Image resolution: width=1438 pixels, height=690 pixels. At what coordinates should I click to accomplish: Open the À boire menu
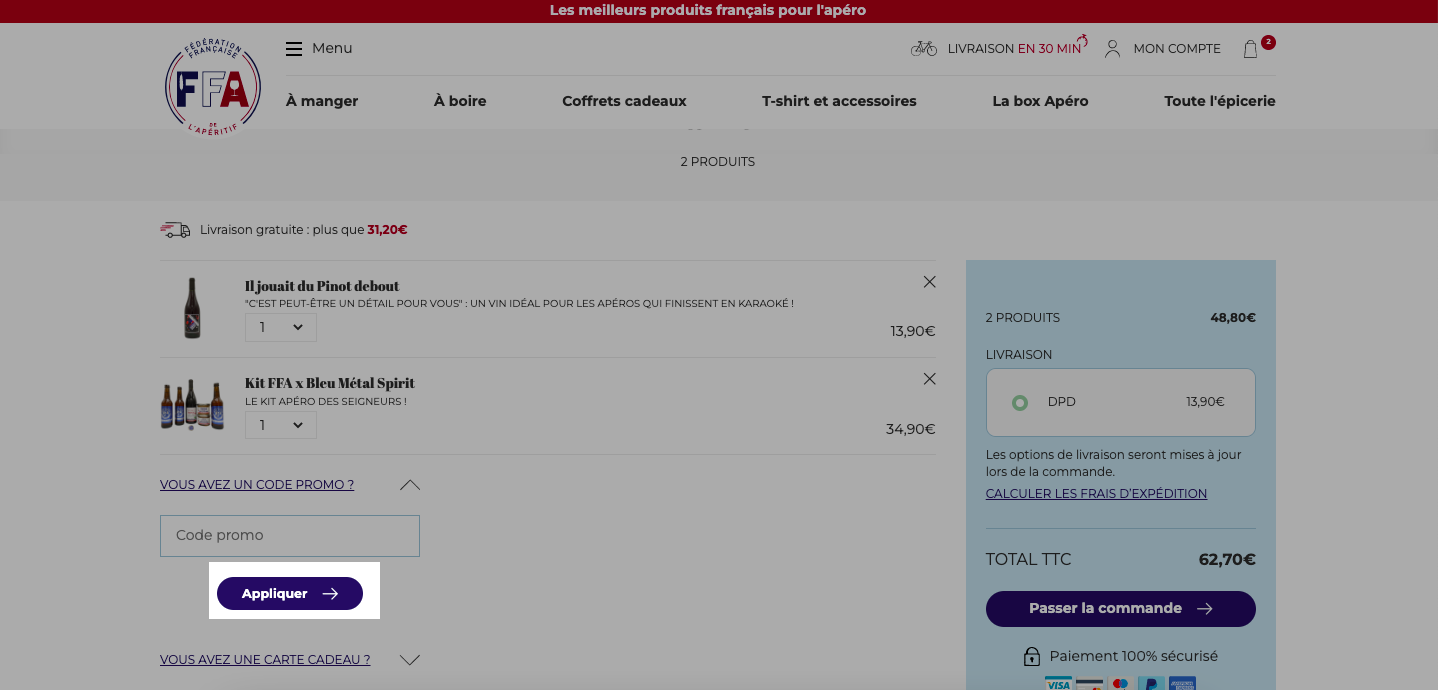pos(460,101)
